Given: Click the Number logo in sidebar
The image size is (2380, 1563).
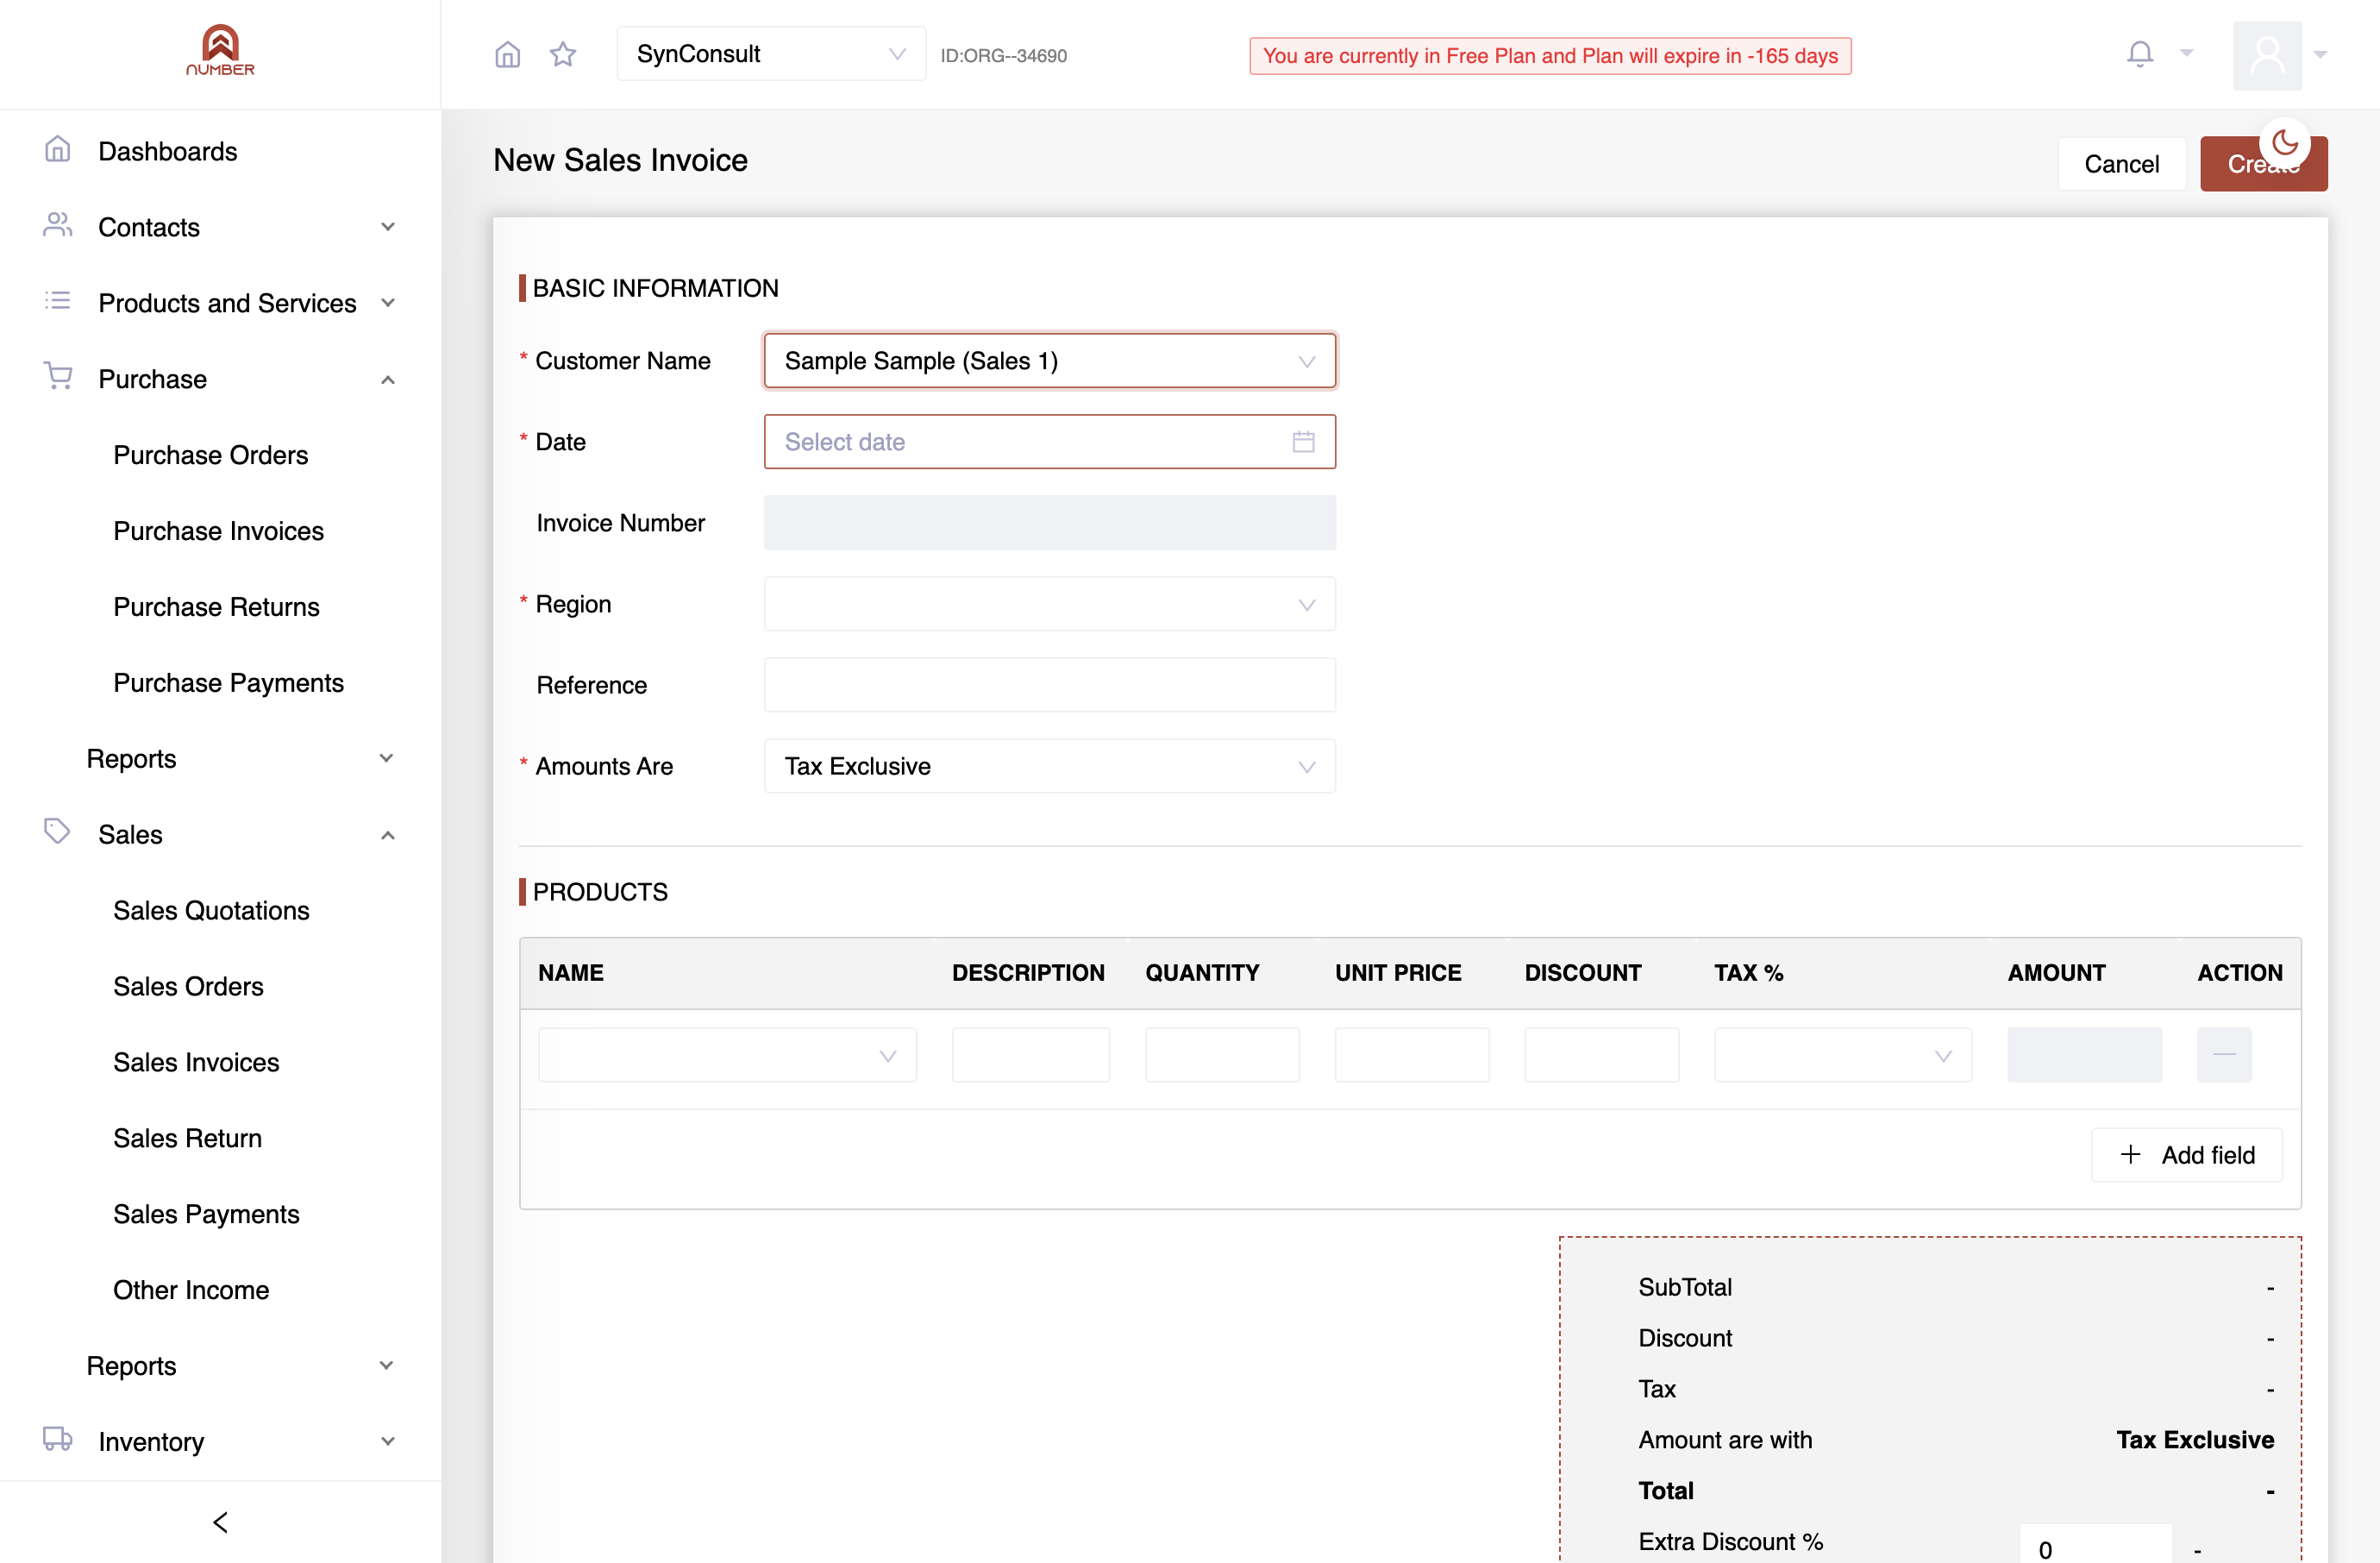Looking at the screenshot, I should pyautogui.click(x=220, y=50).
